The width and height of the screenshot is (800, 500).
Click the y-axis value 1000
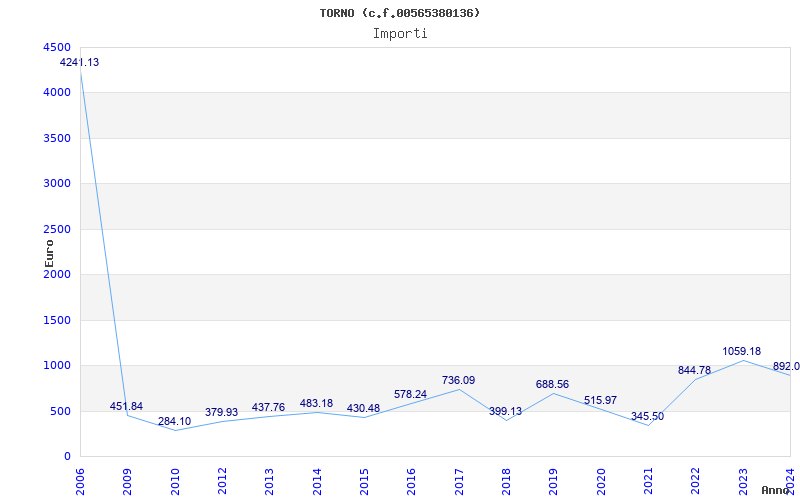[57, 366]
